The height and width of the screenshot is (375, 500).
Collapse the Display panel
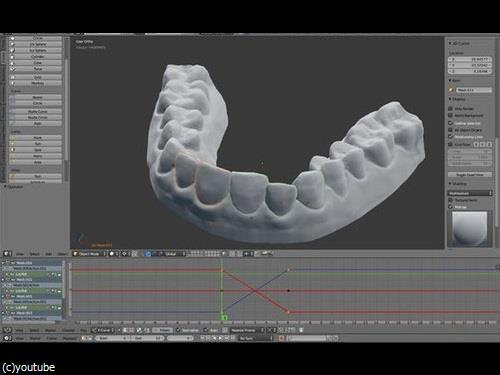(x=457, y=99)
